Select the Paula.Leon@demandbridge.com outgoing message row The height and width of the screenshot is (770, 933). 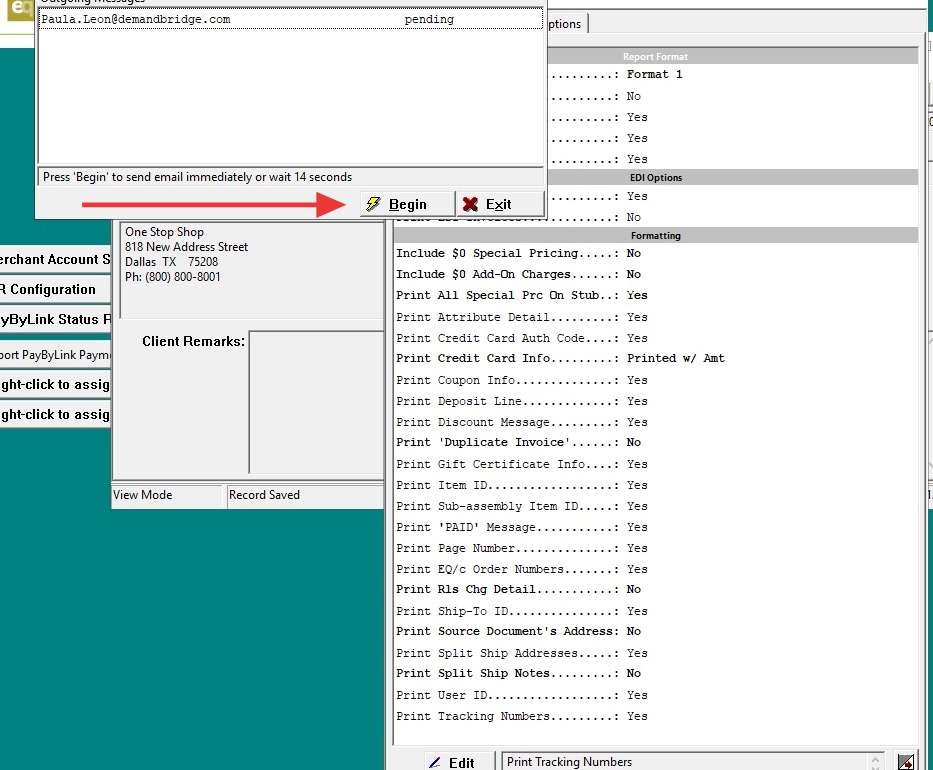pyautogui.click(x=290, y=19)
